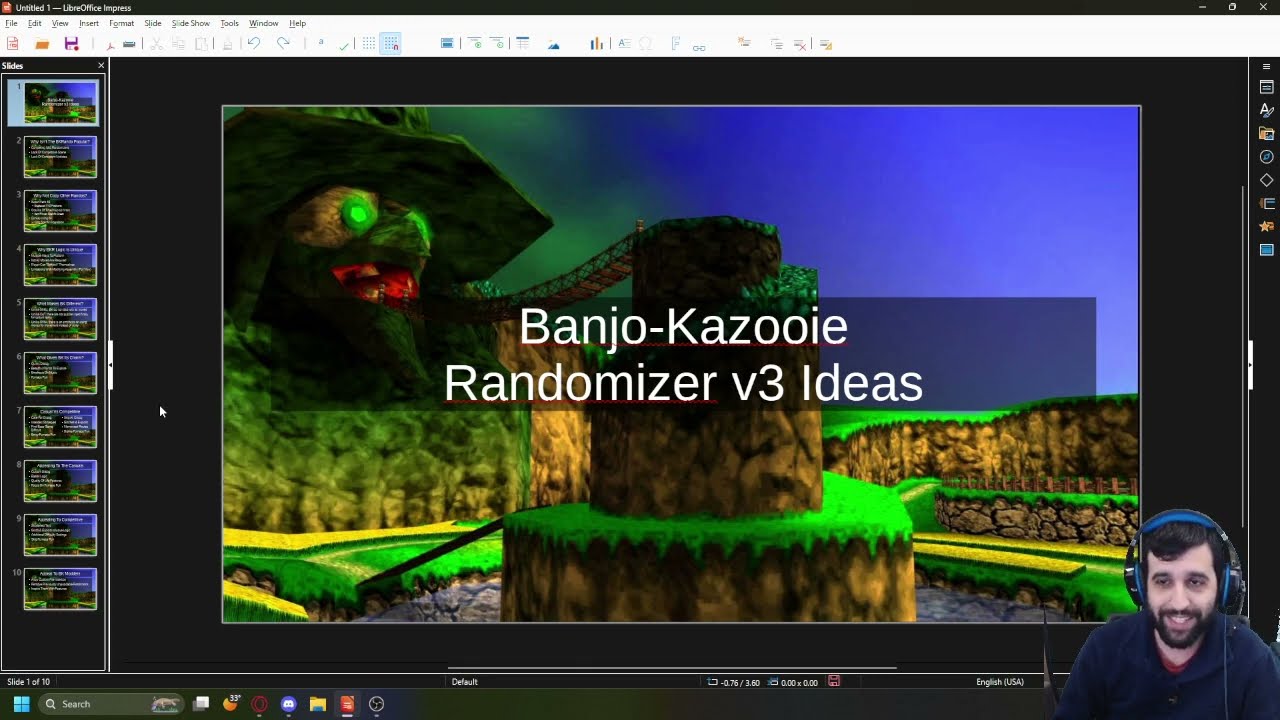The image size is (1280, 720).
Task: Insert a table via toolbar
Action: [523, 44]
